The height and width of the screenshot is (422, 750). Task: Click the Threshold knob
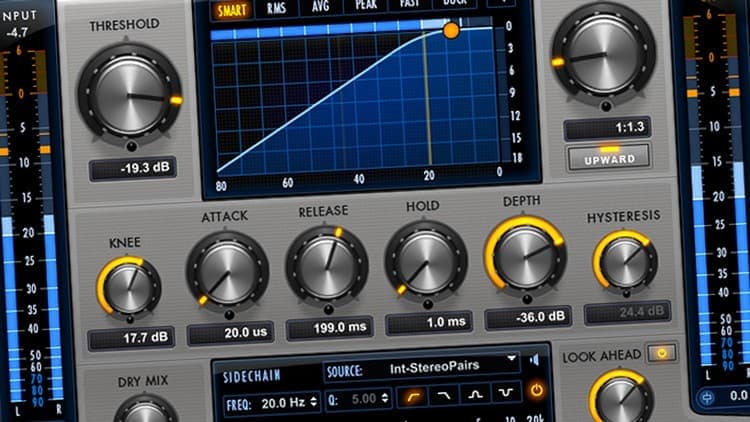(x=130, y=96)
